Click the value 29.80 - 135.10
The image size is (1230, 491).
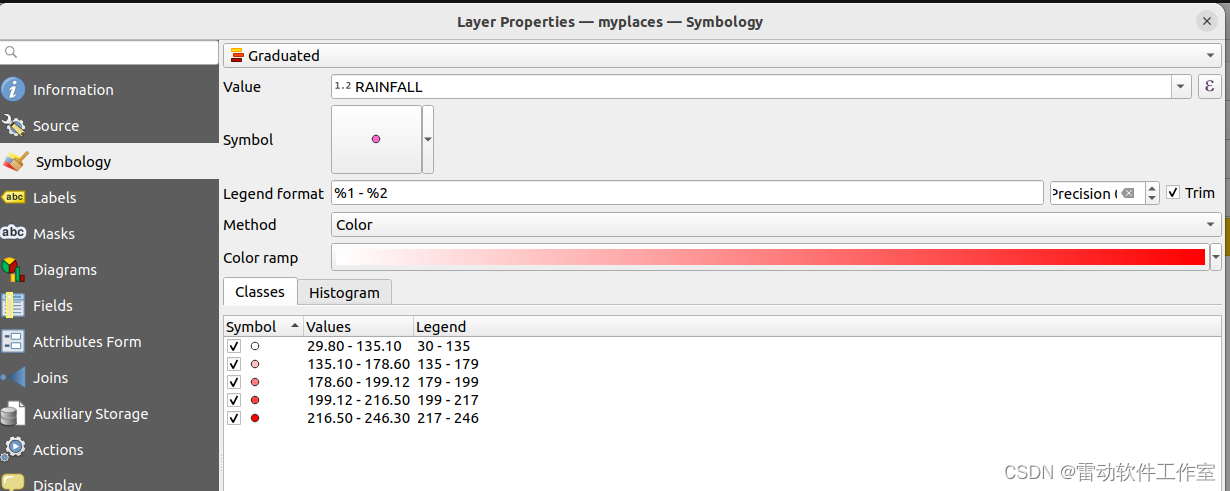point(354,346)
